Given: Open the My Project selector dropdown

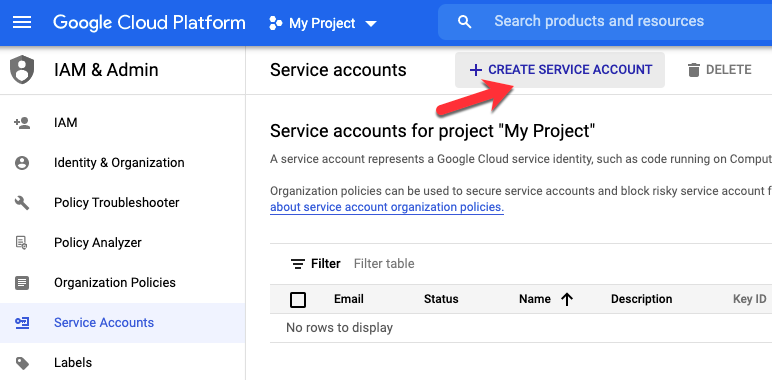Looking at the screenshot, I should tap(323, 23).
